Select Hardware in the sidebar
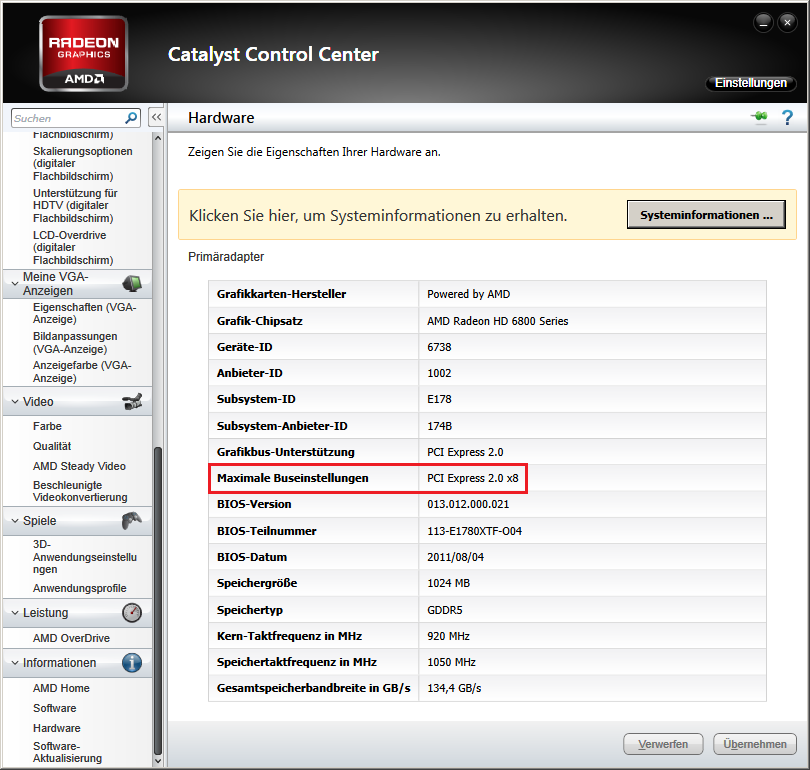 56,728
